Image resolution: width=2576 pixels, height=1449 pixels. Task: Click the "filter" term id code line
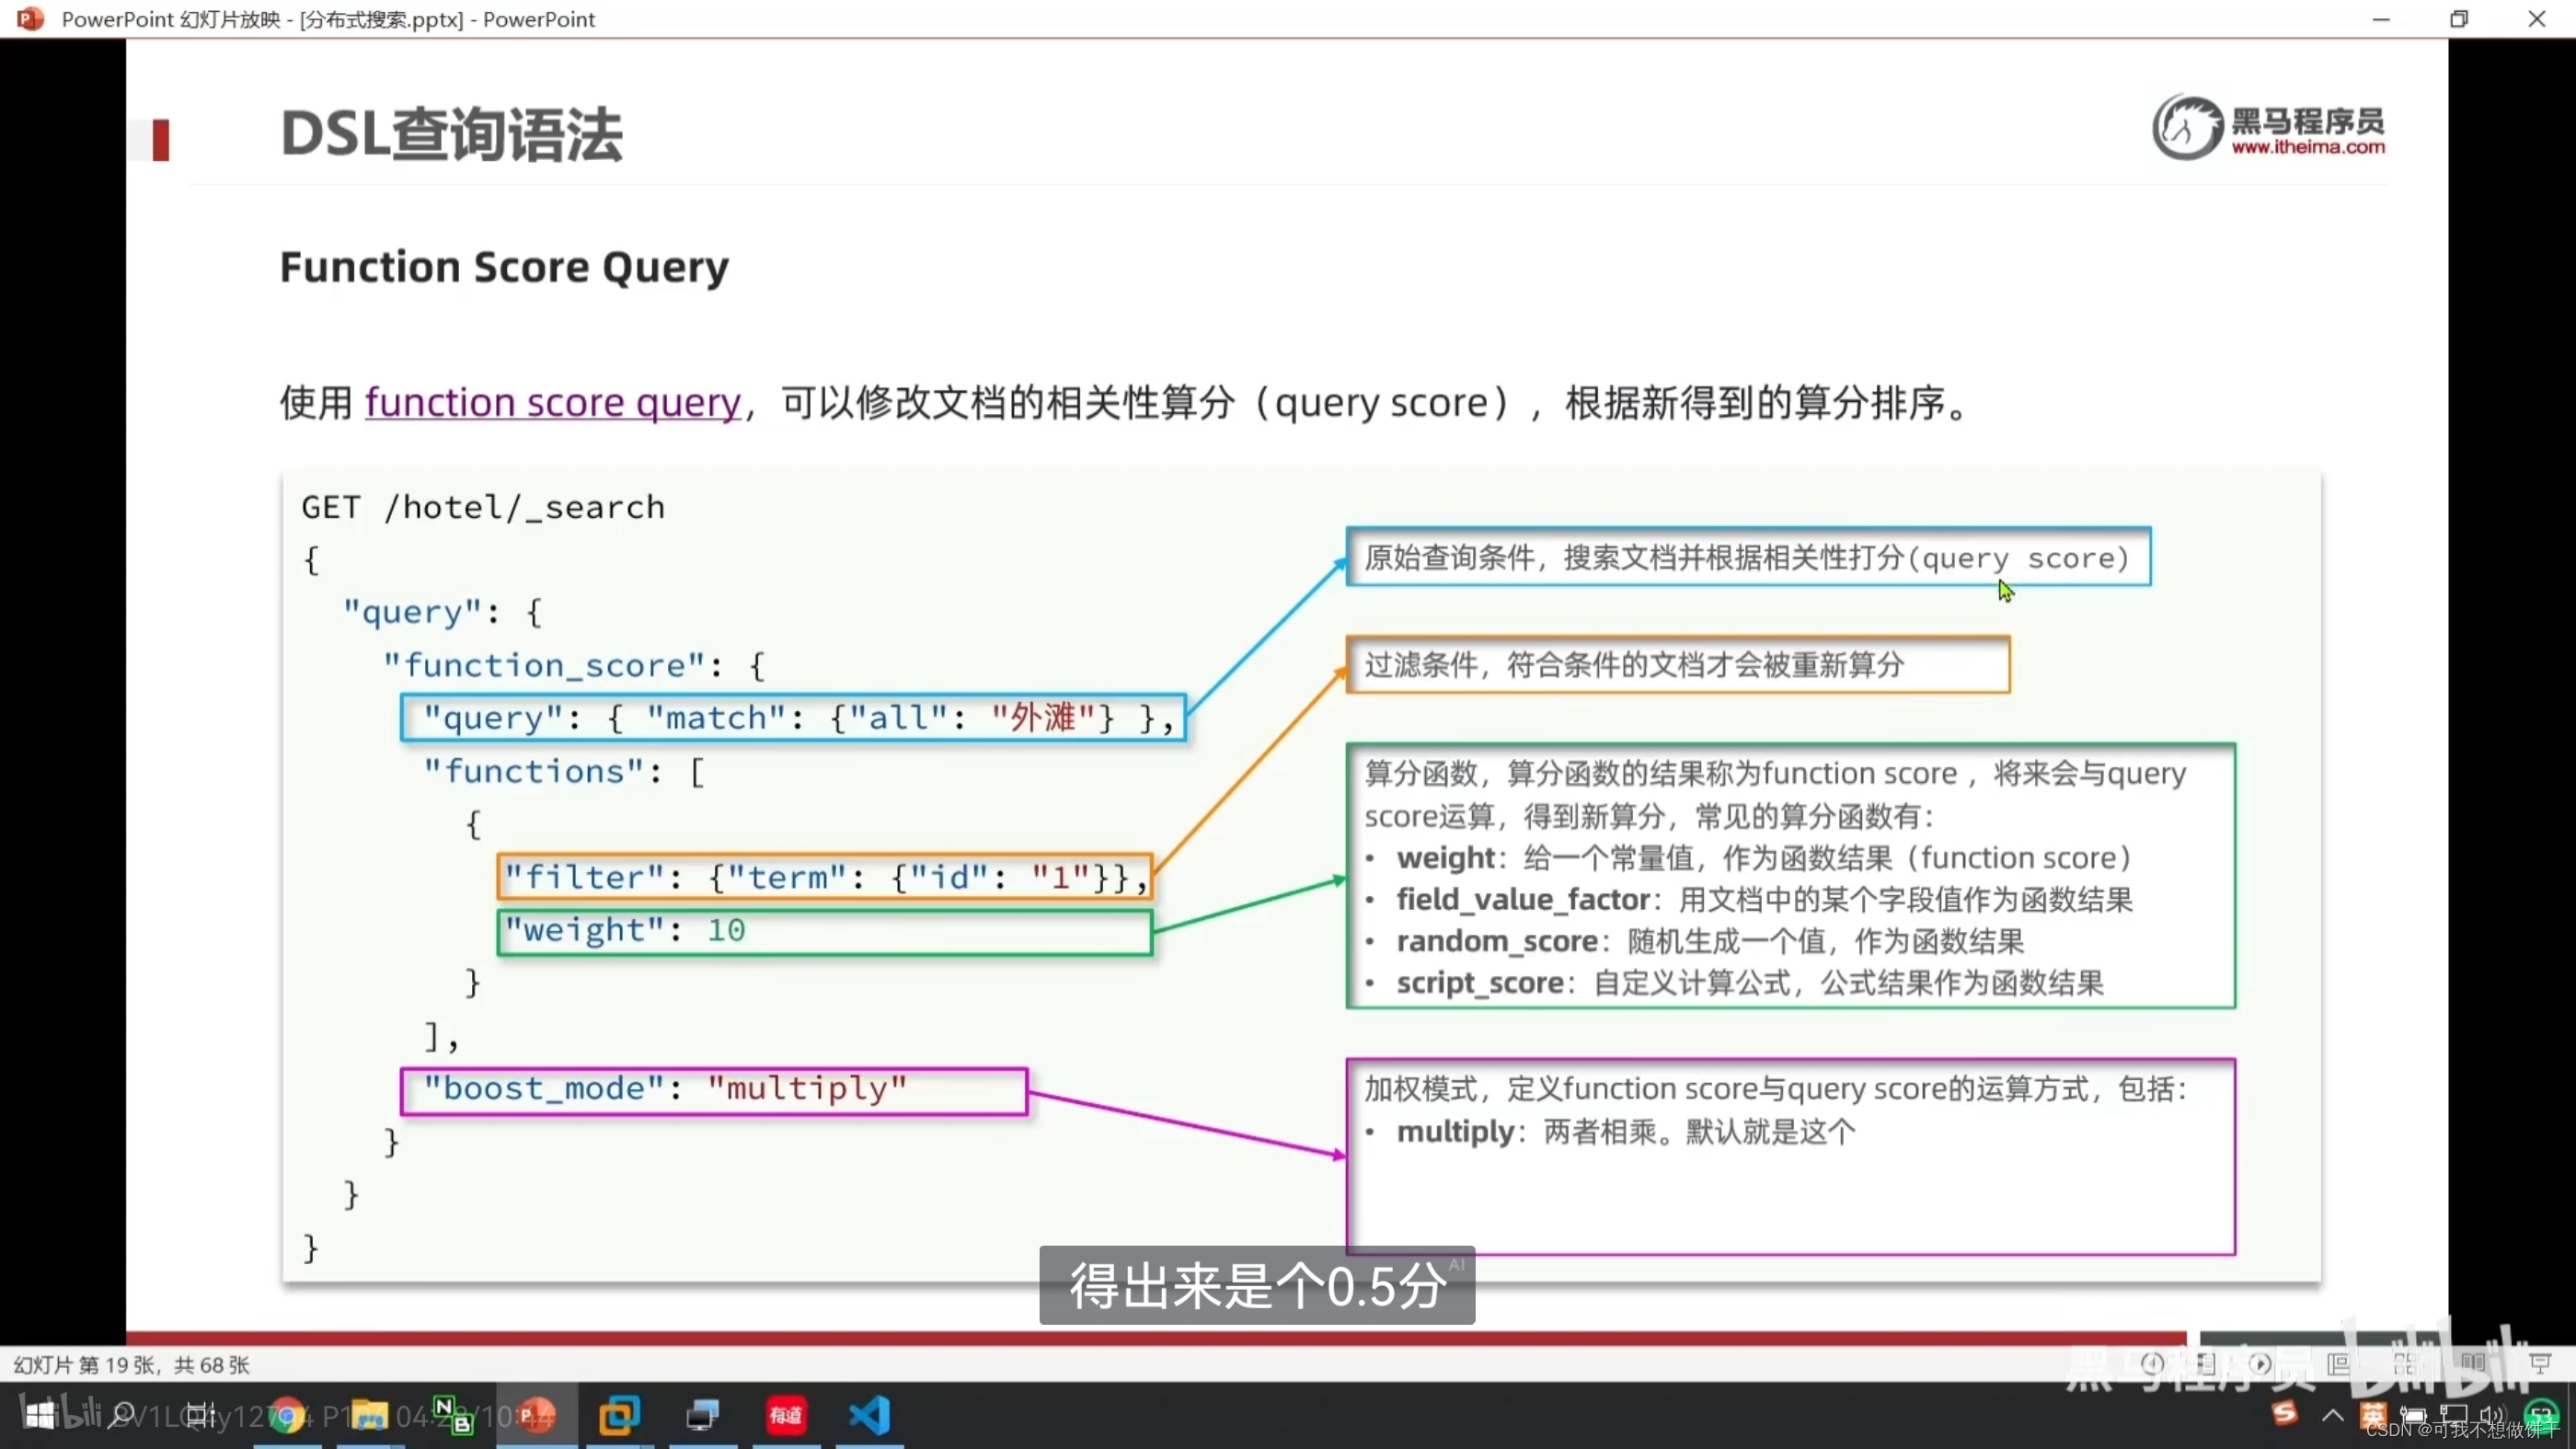[825, 877]
